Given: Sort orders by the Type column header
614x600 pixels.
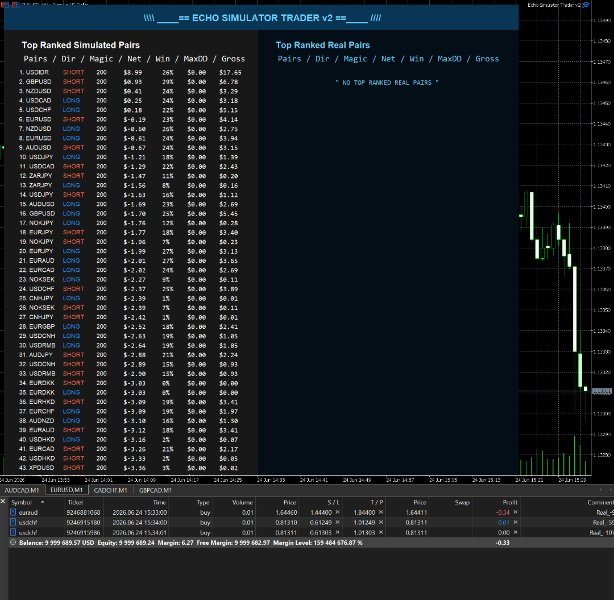Looking at the screenshot, I should (203, 502).
